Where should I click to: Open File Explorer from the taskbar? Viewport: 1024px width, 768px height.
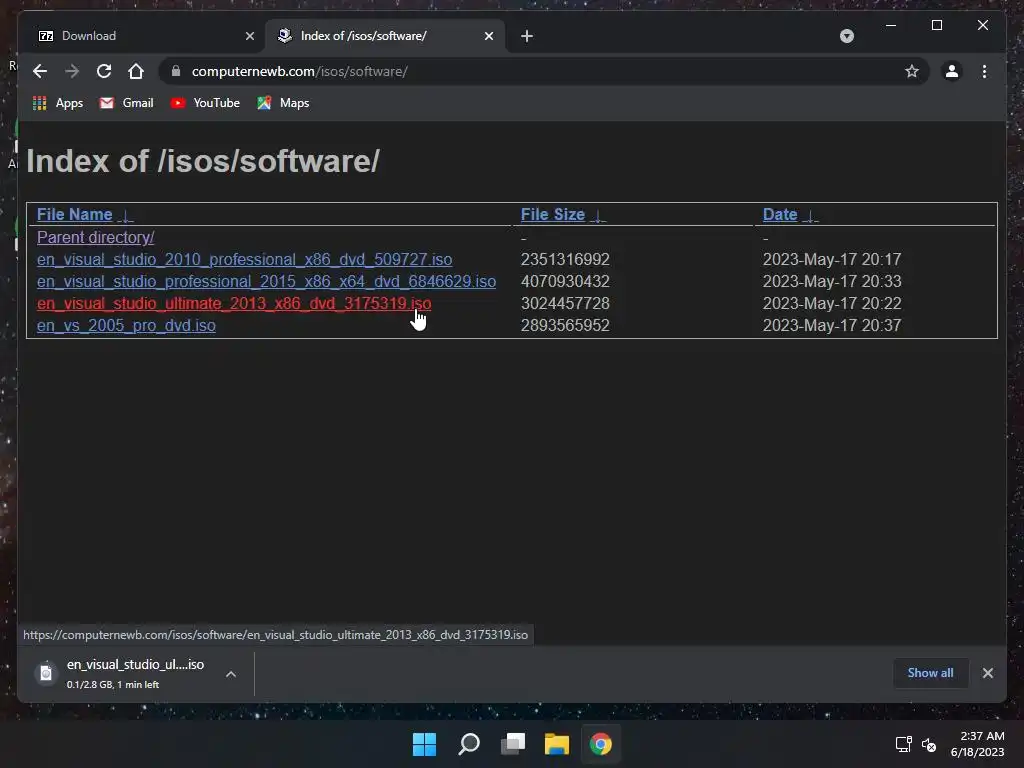pyautogui.click(x=556, y=744)
